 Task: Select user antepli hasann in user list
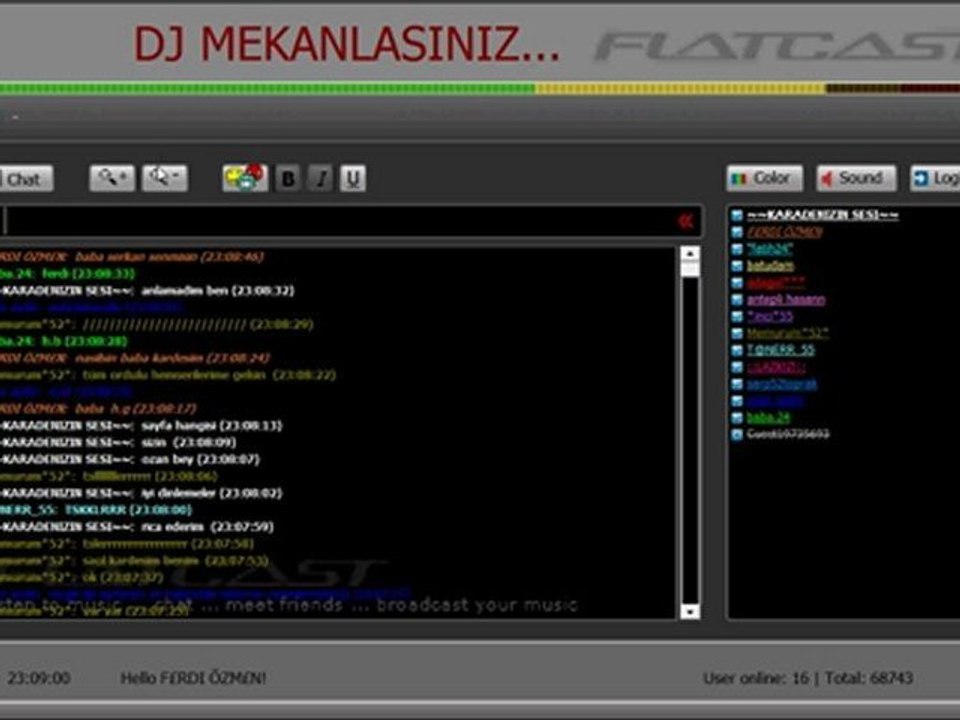point(786,299)
